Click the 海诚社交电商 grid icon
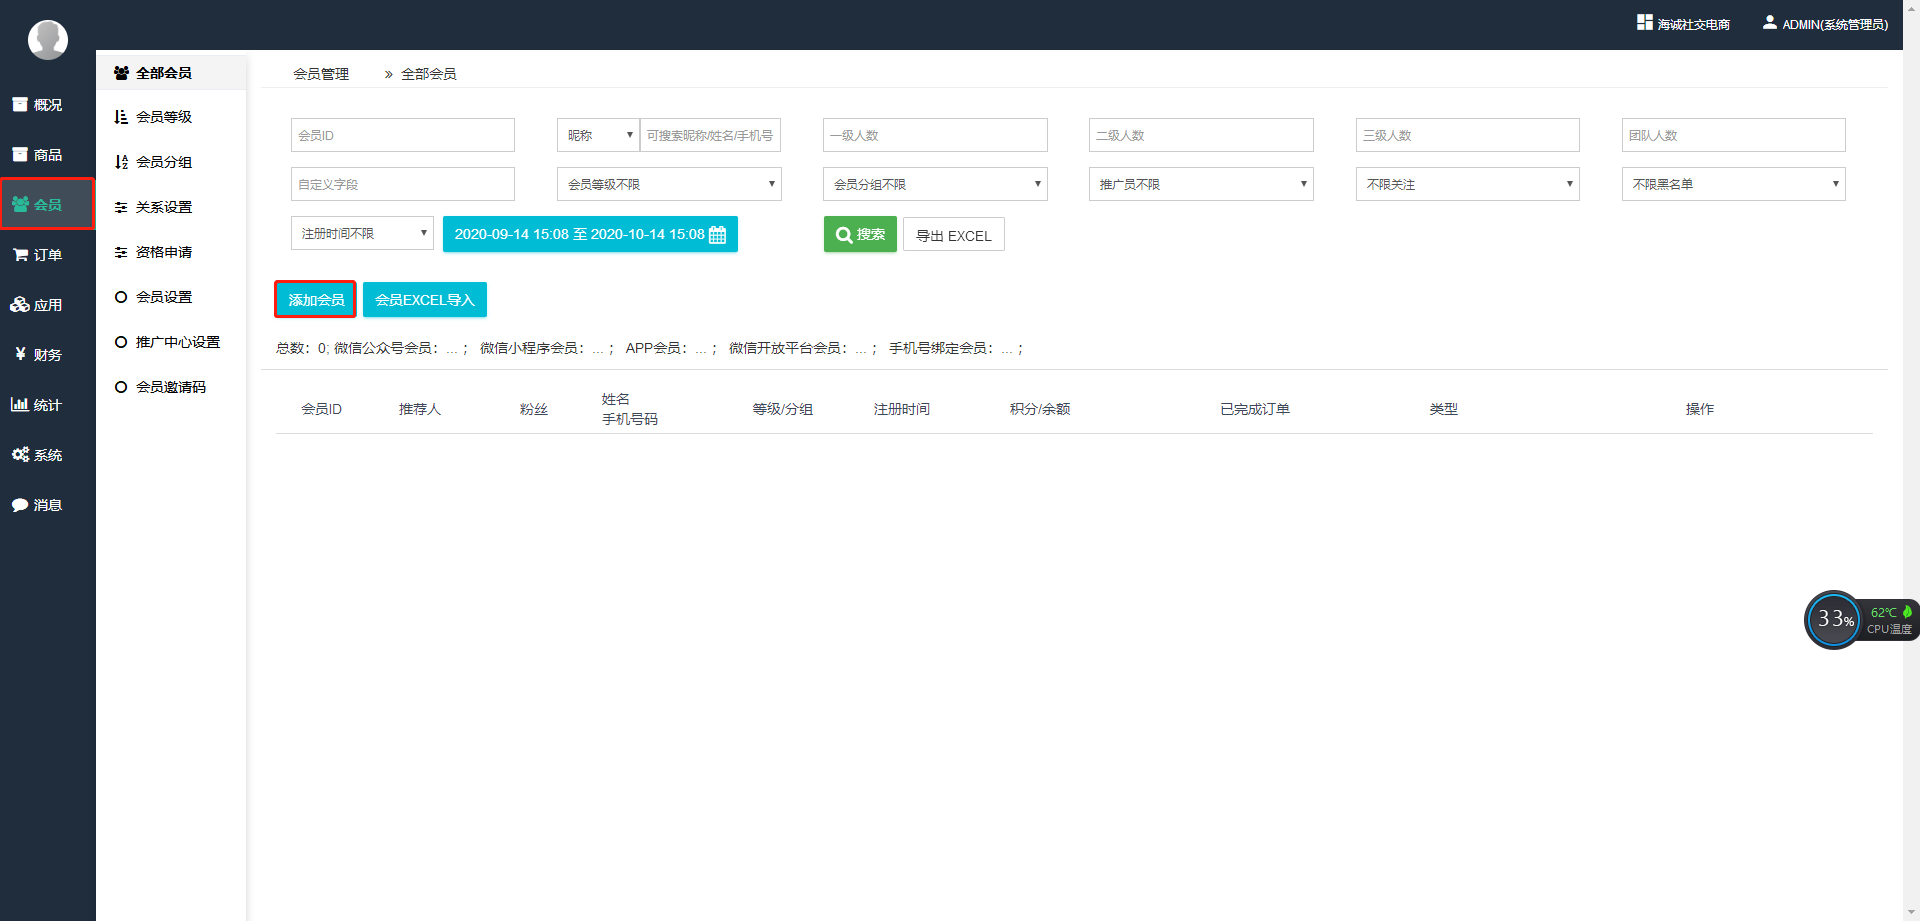Image resolution: width=1920 pixels, height=921 pixels. click(1644, 22)
